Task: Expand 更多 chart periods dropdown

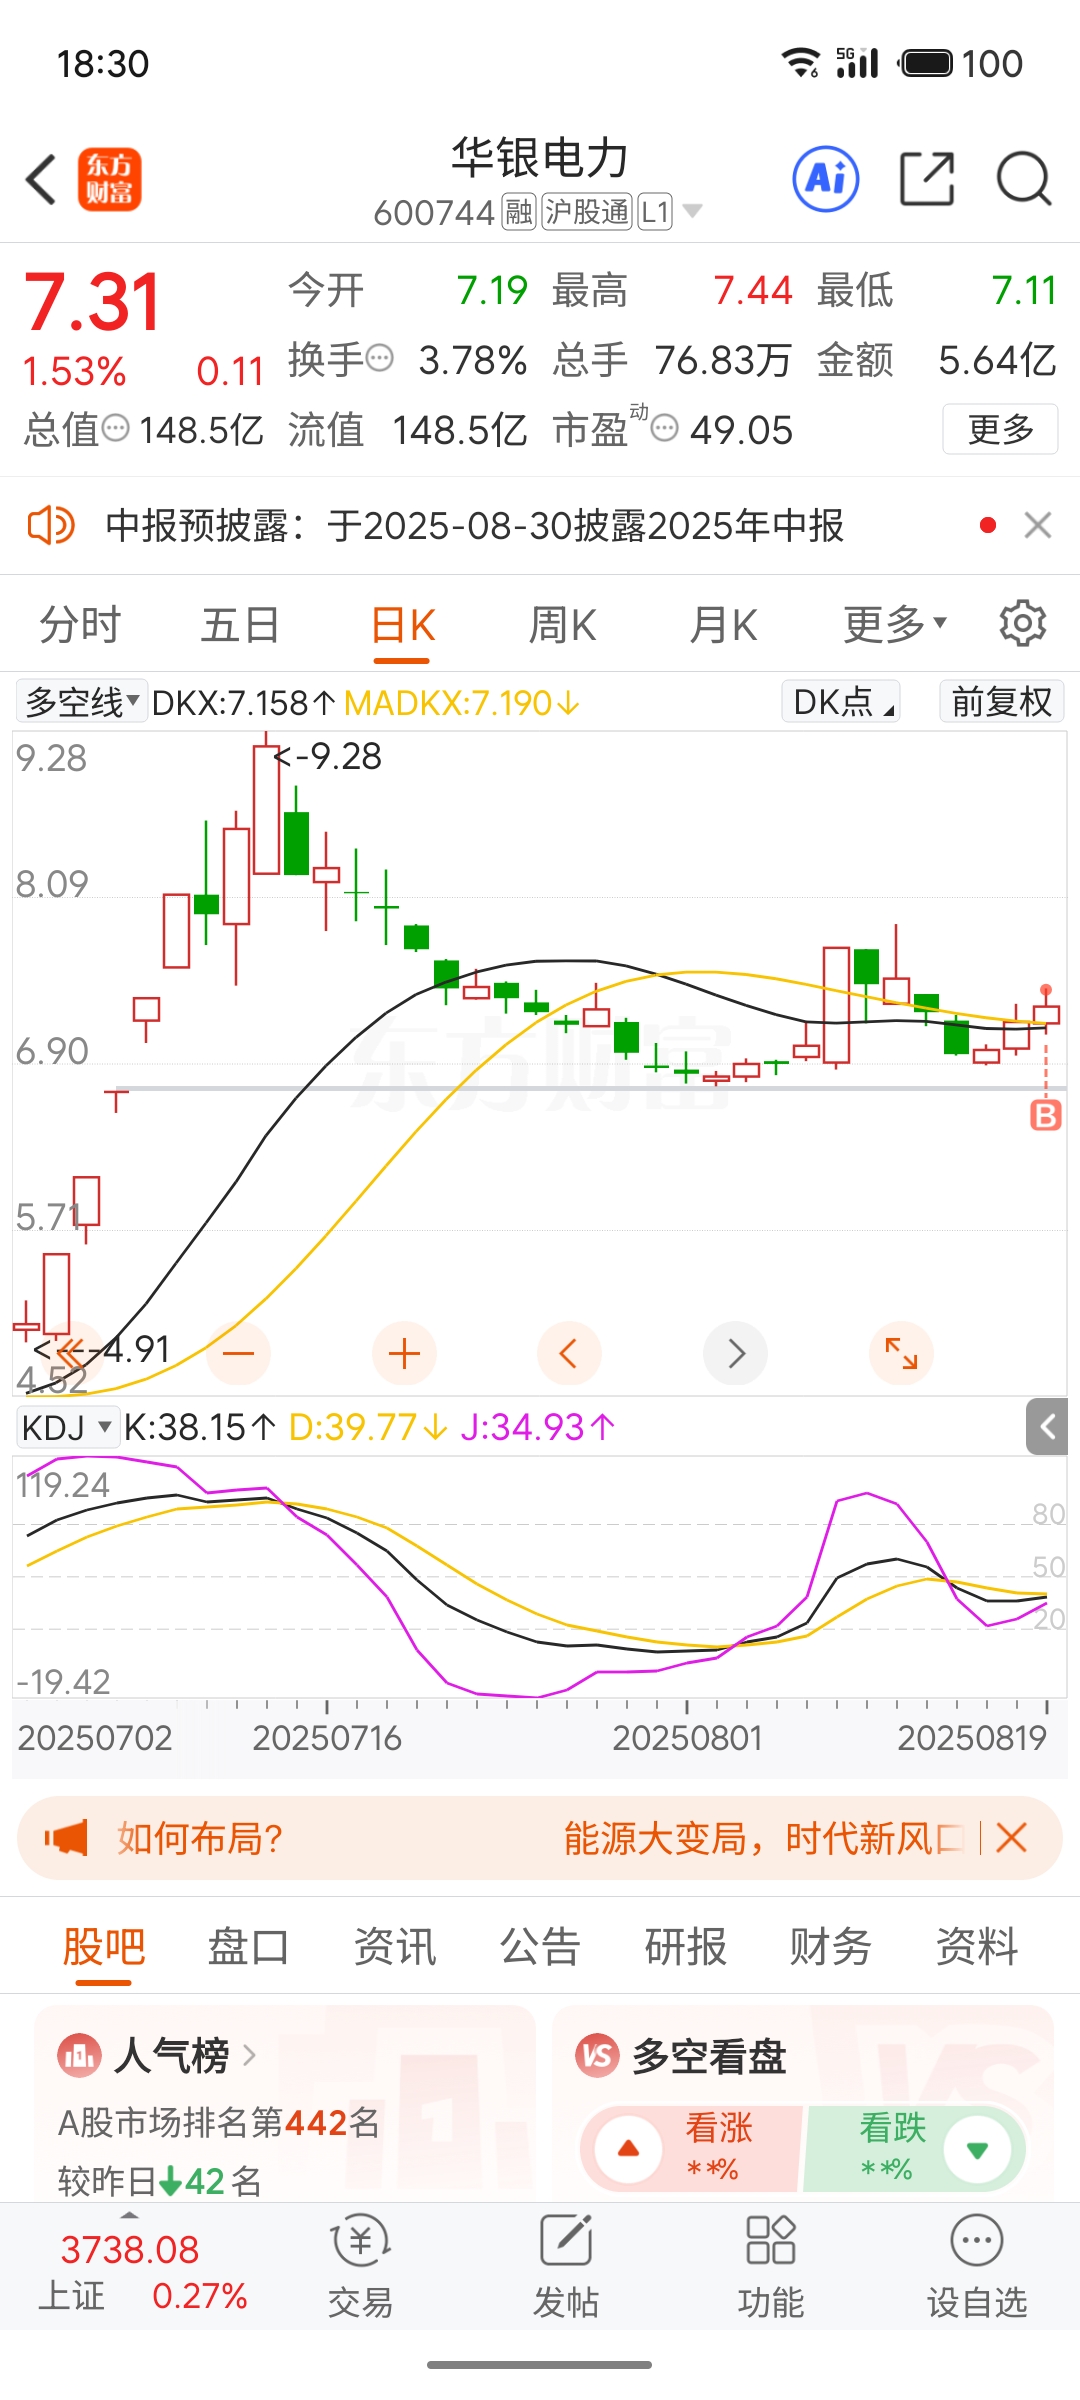Action: [895, 625]
